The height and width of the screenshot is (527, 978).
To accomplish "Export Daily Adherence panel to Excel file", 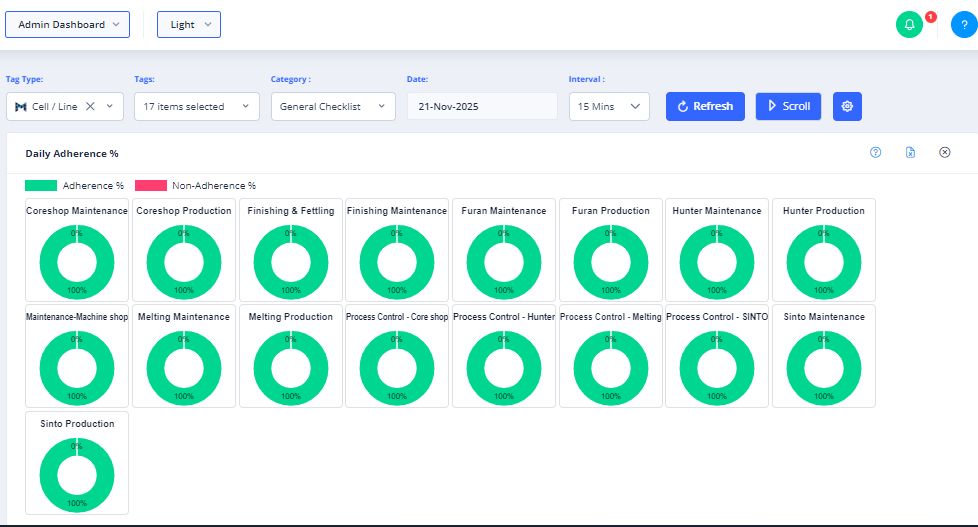I will click(910, 153).
